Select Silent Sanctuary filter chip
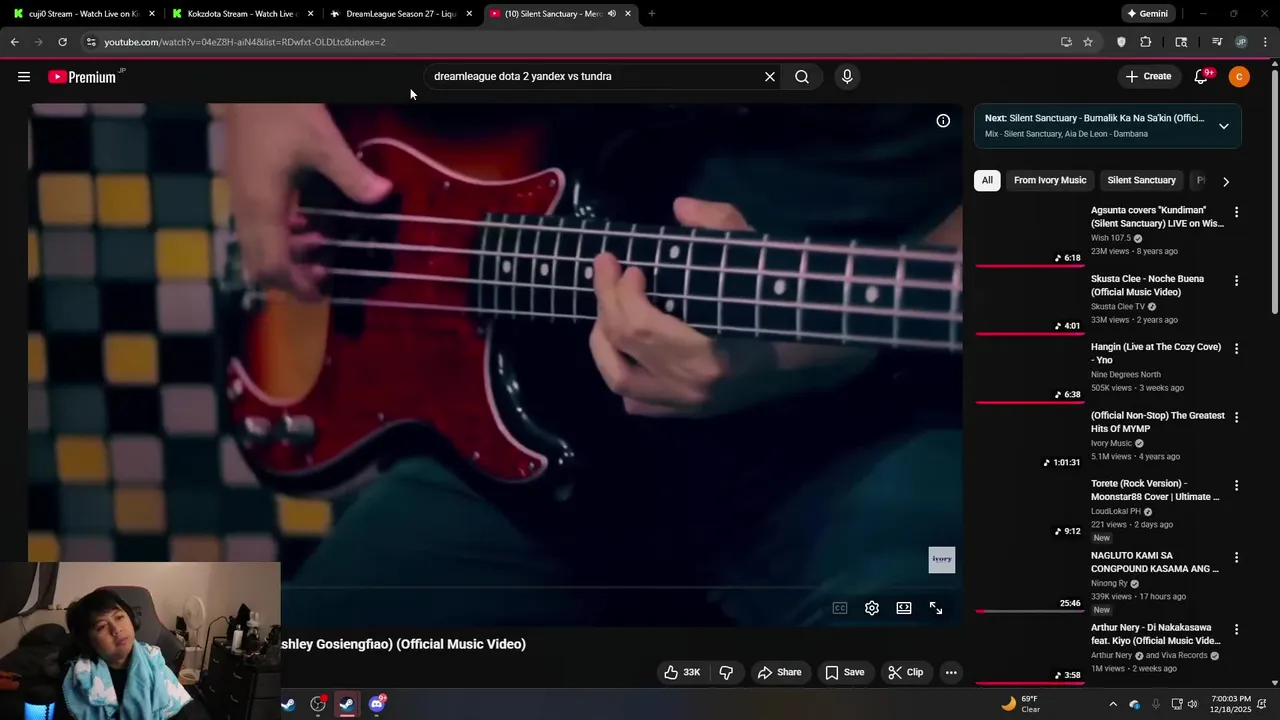This screenshot has width=1280, height=720. (x=1141, y=180)
